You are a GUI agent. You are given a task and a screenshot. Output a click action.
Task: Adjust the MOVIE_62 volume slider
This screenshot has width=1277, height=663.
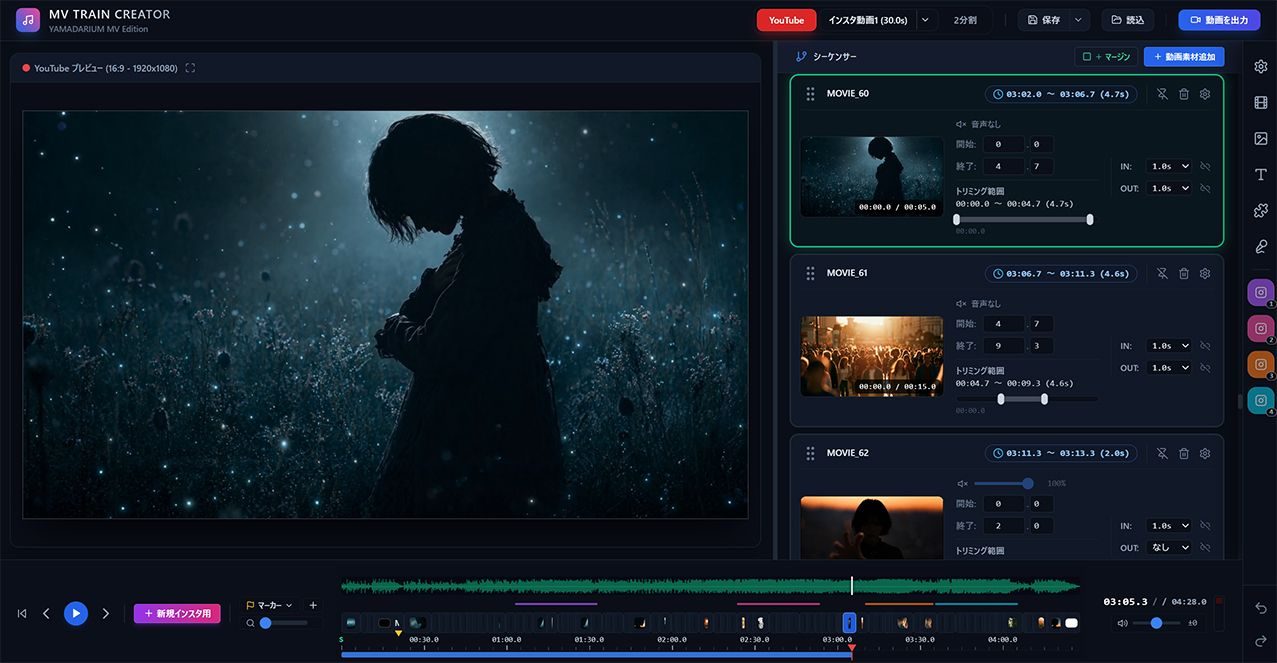pos(1001,483)
